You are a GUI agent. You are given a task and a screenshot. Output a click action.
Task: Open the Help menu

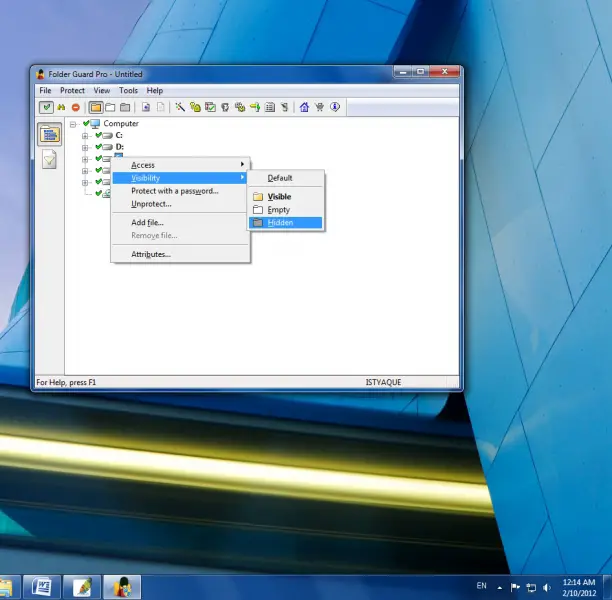155,91
